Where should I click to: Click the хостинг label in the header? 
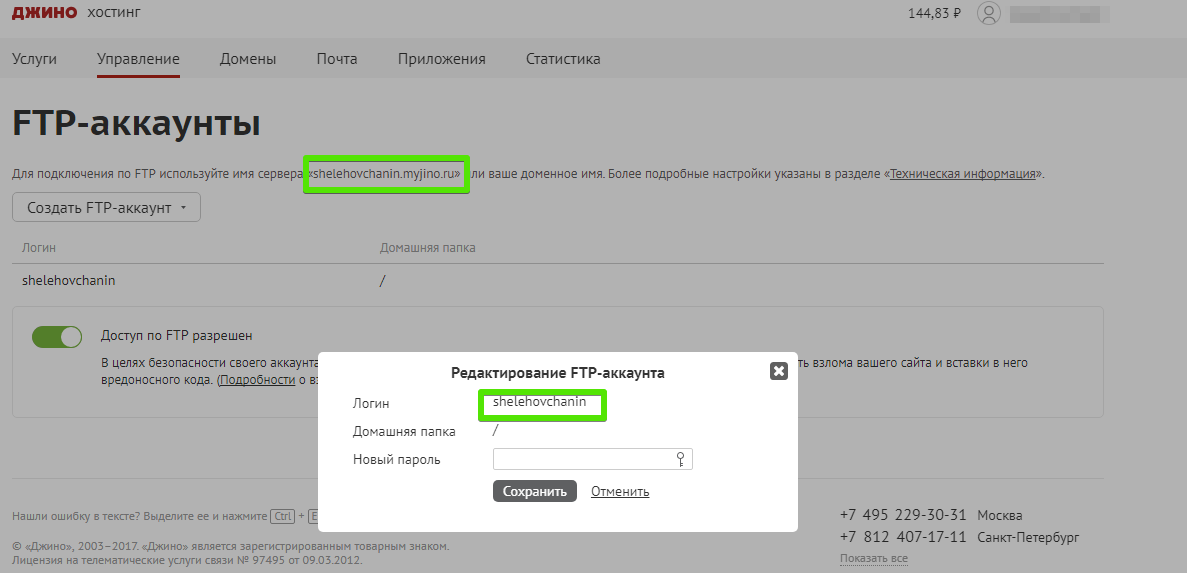(114, 13)
